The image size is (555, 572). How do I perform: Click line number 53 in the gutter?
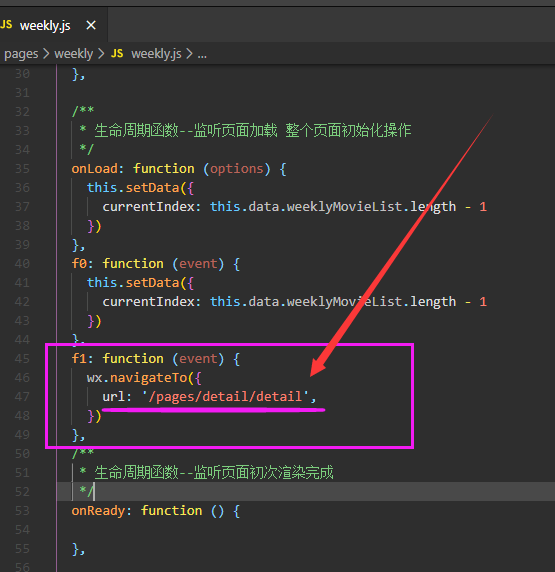pyautogui.click(x=22, y=511)
